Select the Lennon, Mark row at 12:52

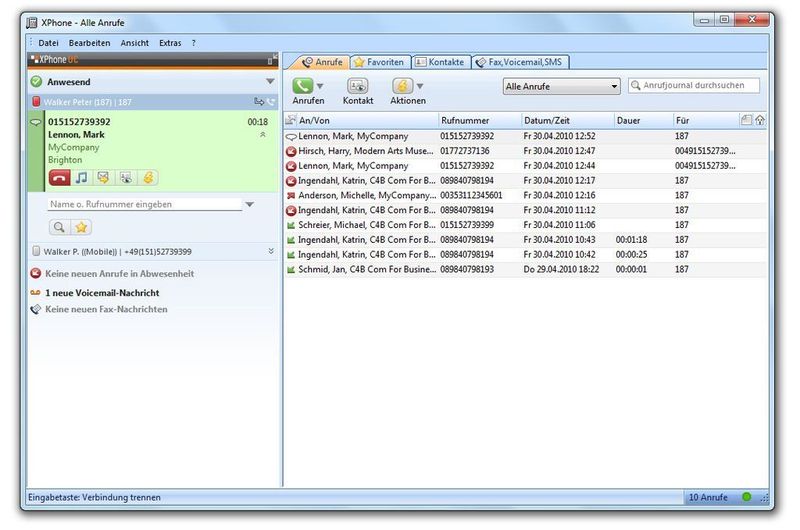coord(525,136)
